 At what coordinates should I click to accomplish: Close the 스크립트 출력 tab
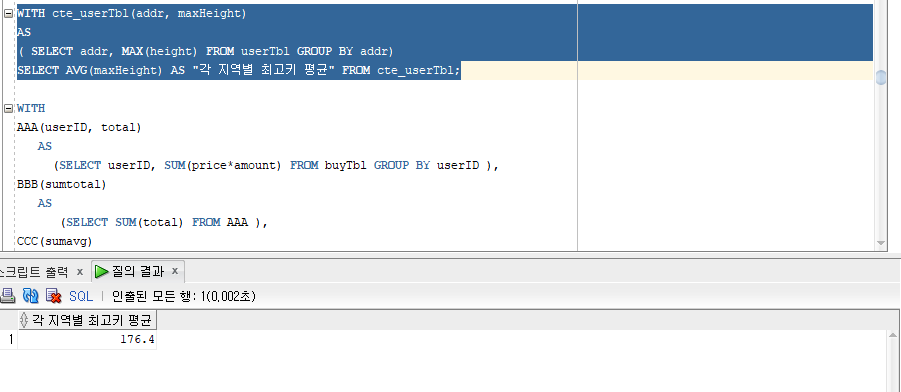point(80,271)
